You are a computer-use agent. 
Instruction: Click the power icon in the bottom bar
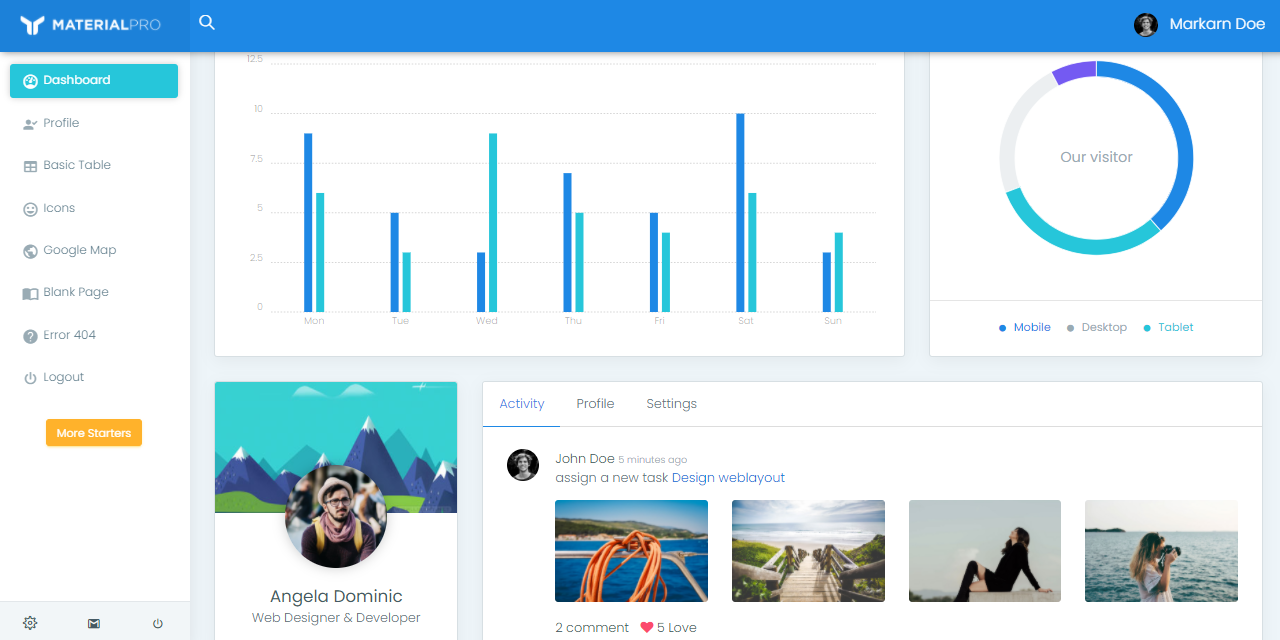tap(157, 622)
